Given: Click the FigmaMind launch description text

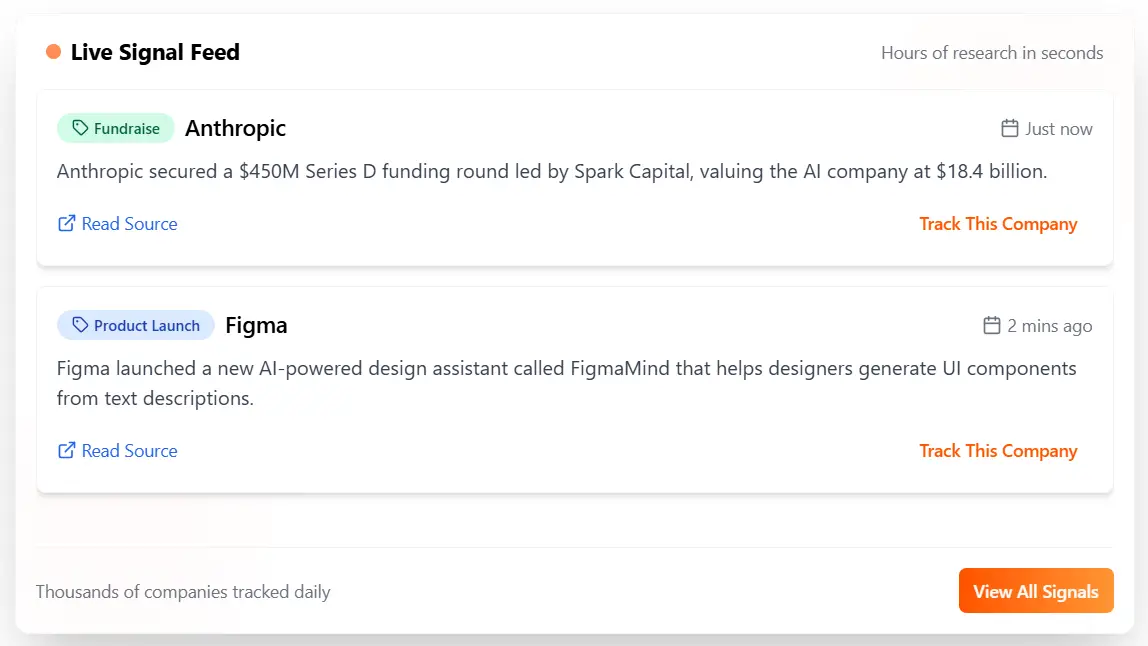Looking at the screenshot, I should click(x=566, y=383).
